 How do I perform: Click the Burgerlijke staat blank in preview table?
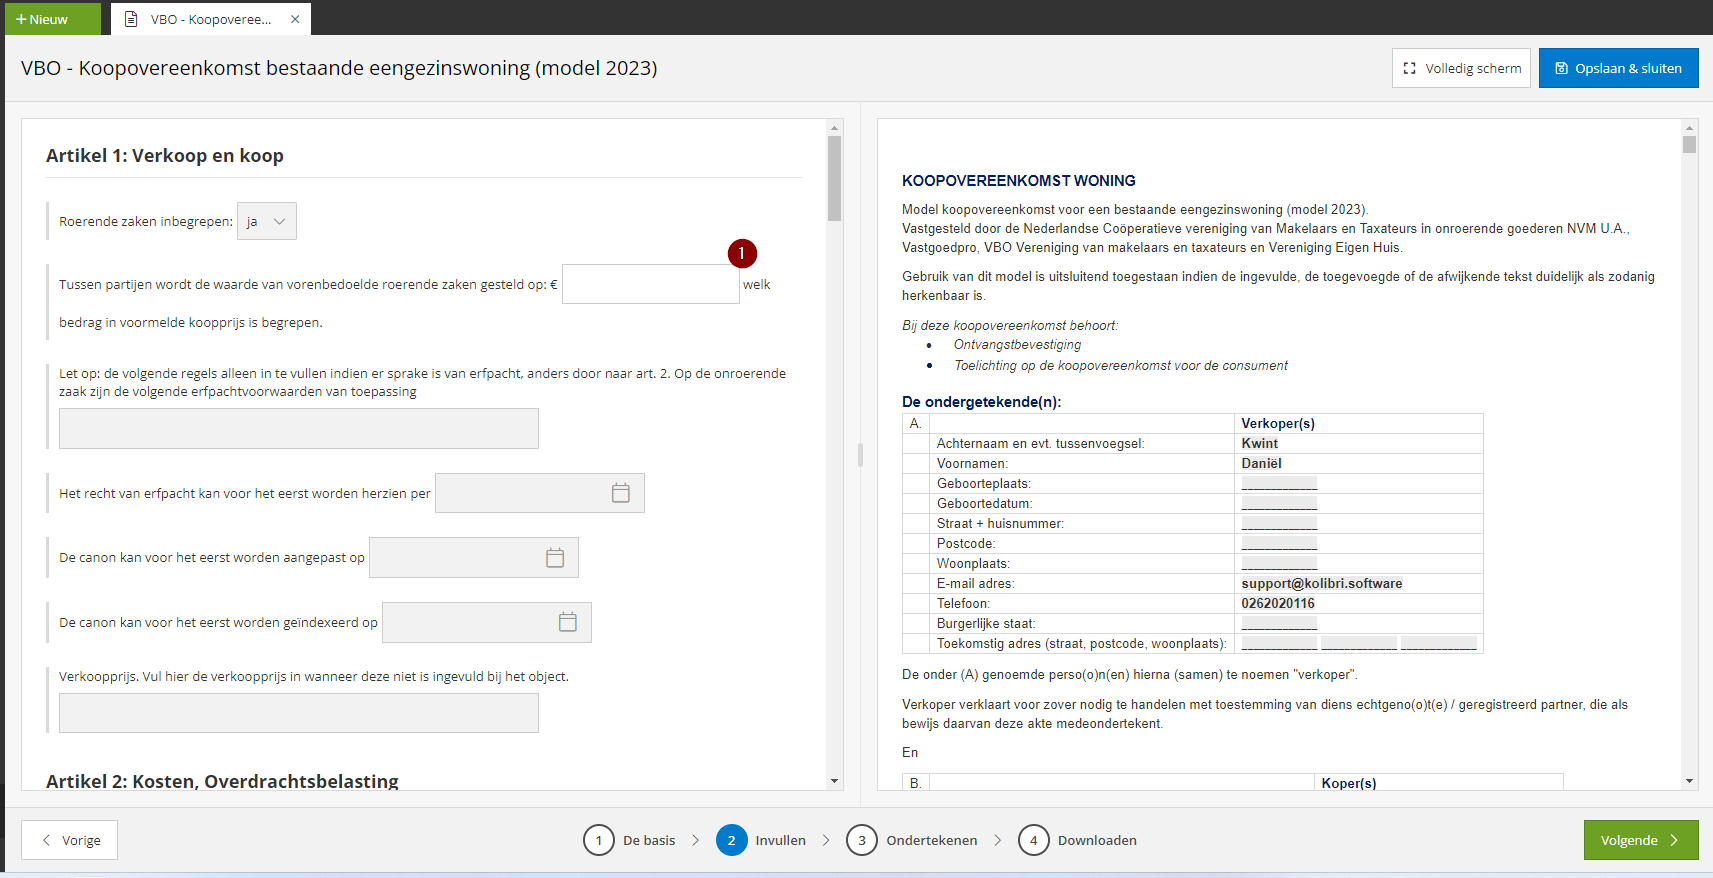coord(1279,624)
